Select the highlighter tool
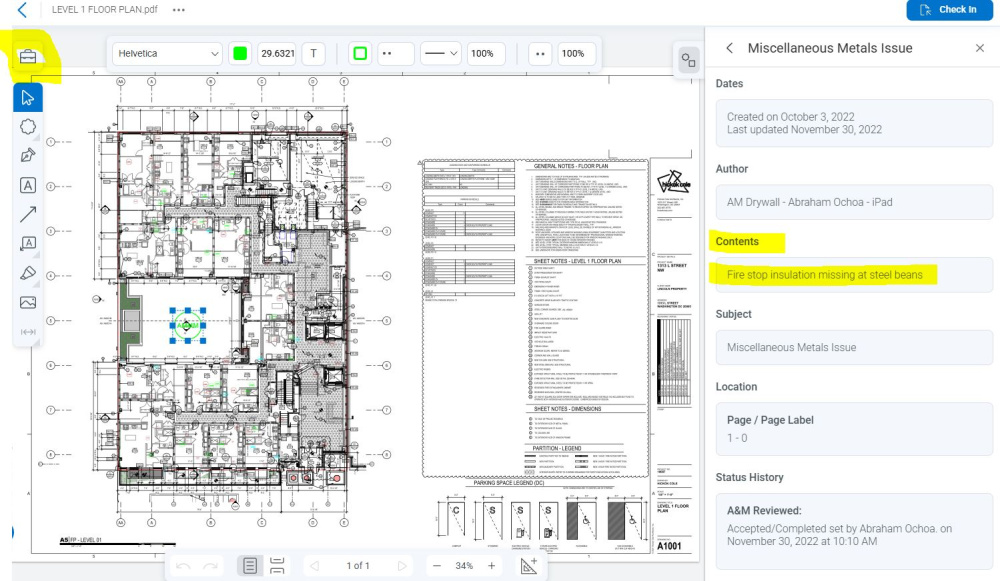The height and width of the screenshot is (581, 1000). pos(27,273)
